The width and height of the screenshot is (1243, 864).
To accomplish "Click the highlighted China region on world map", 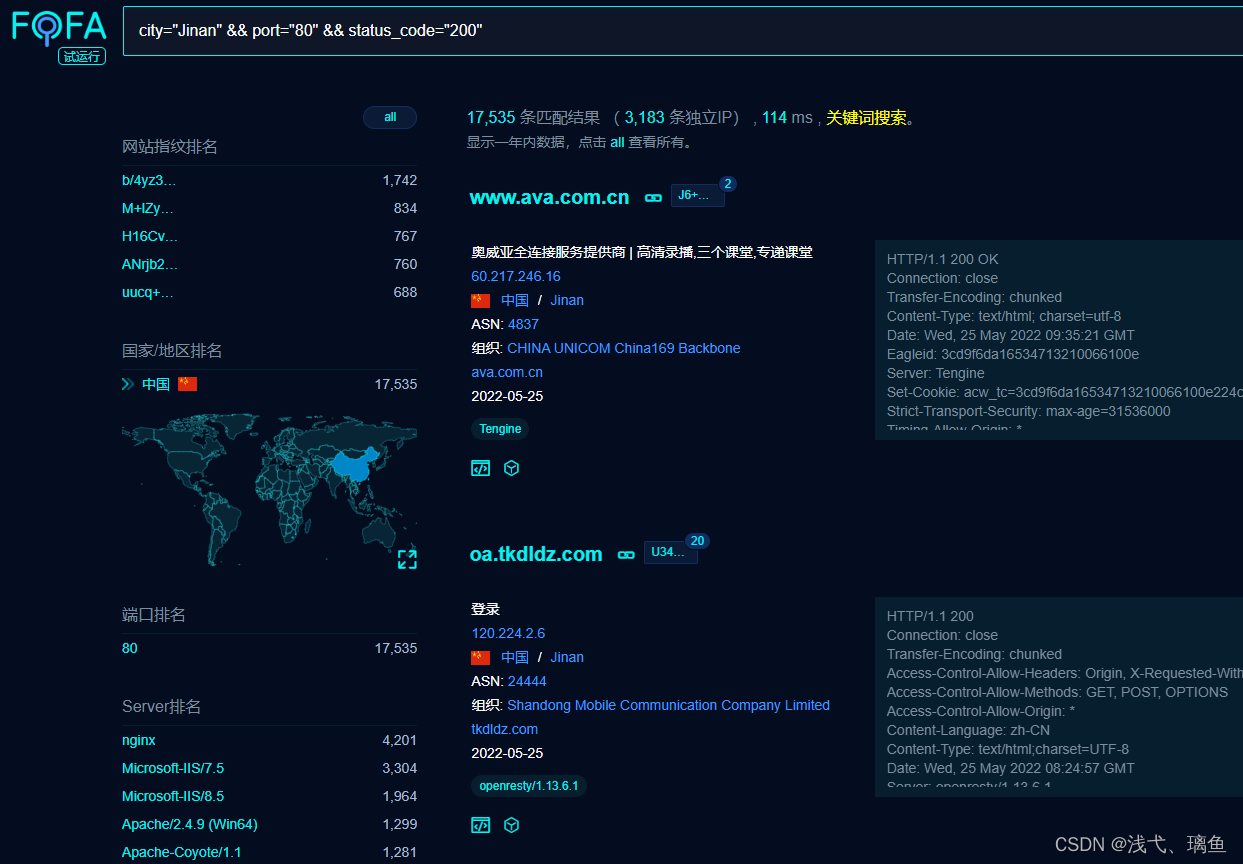I will [x=352, y=466].
